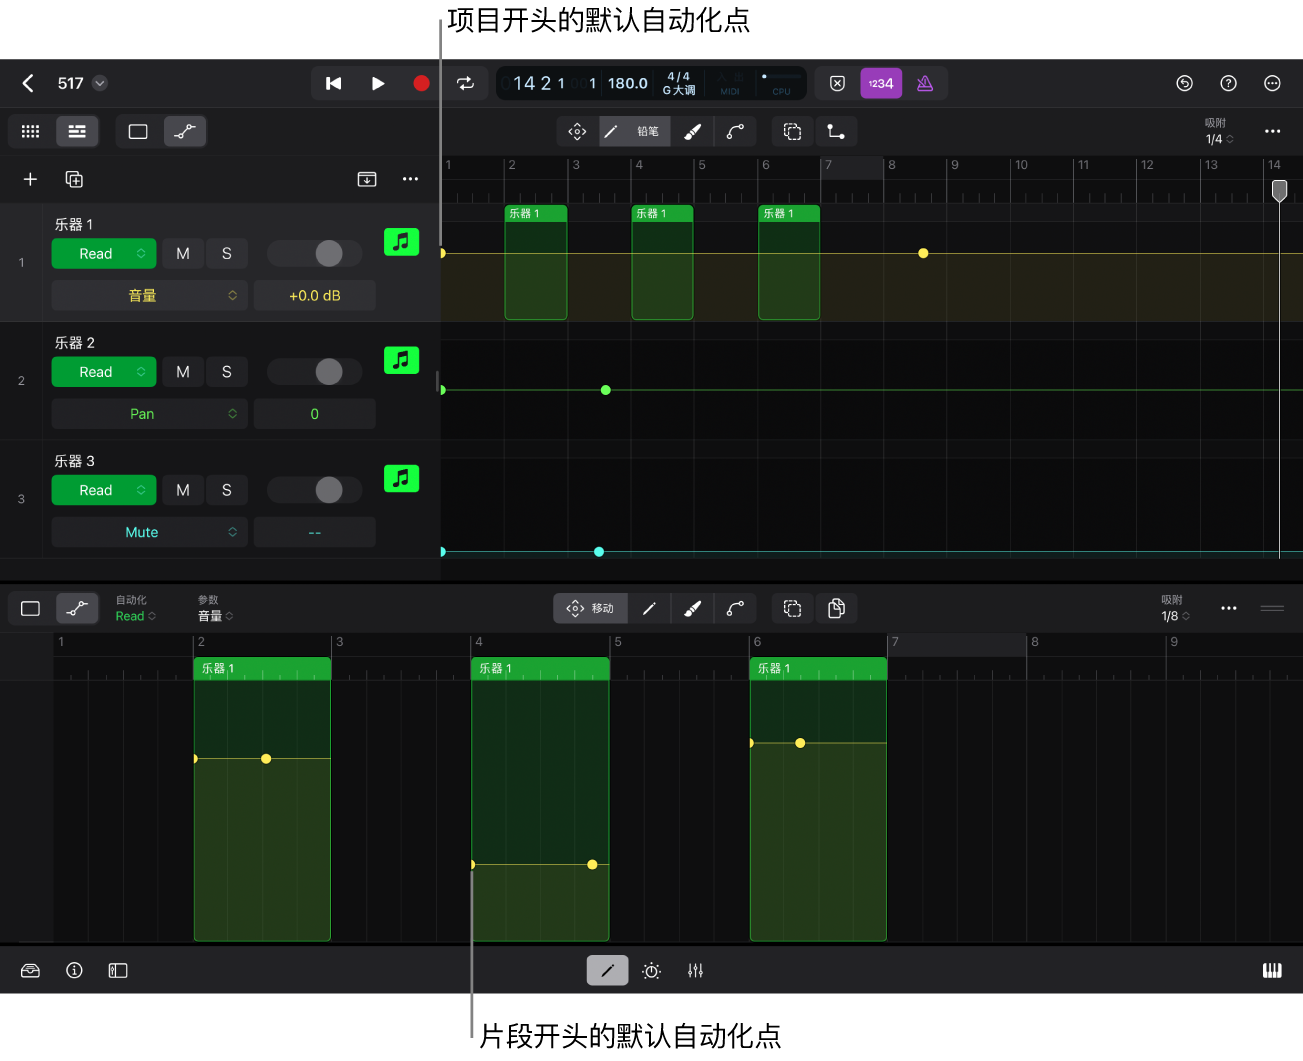Open editor 参数 音量 dropdown
The image size is (1303, 1061).
(215, 608)
